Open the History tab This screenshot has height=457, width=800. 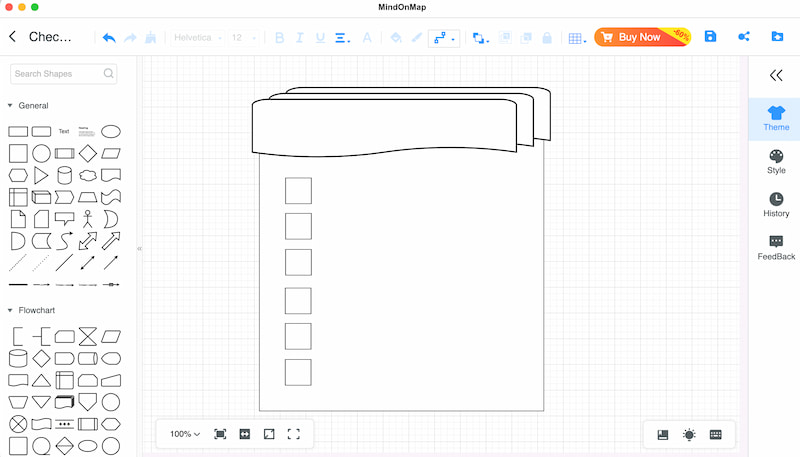[776, 205]
